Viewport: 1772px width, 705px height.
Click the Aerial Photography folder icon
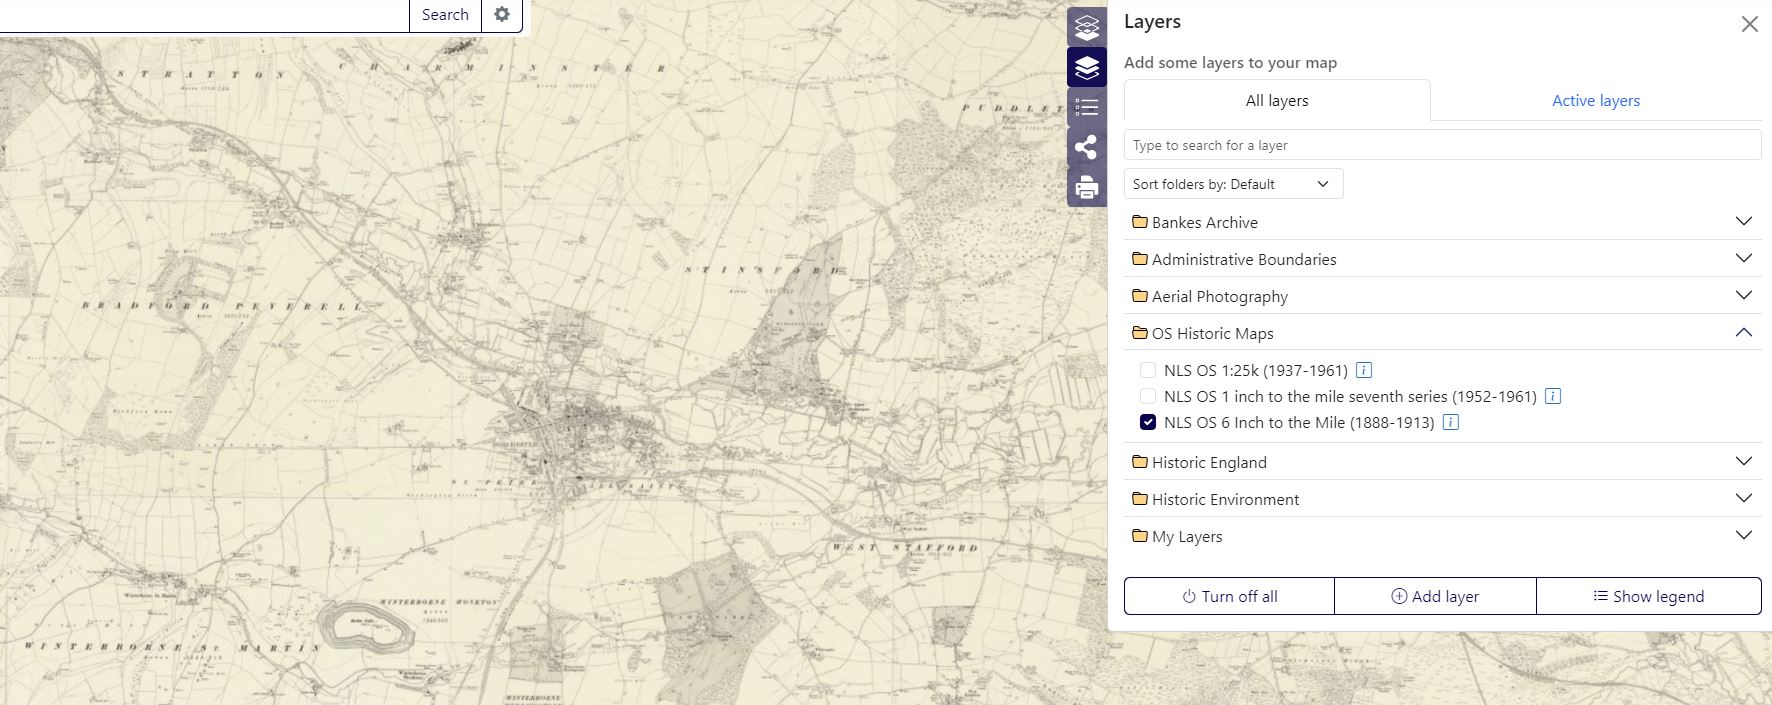point(1139,296)
